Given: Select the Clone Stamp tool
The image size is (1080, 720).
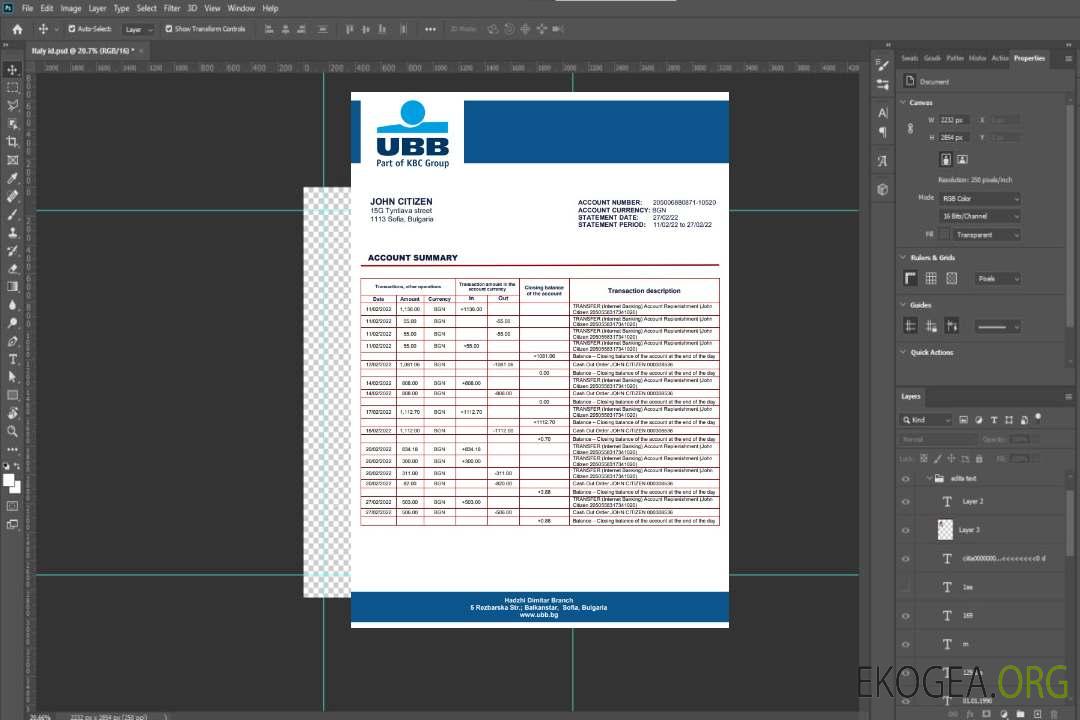Looking at the screenshot, I should coord(12,232).
